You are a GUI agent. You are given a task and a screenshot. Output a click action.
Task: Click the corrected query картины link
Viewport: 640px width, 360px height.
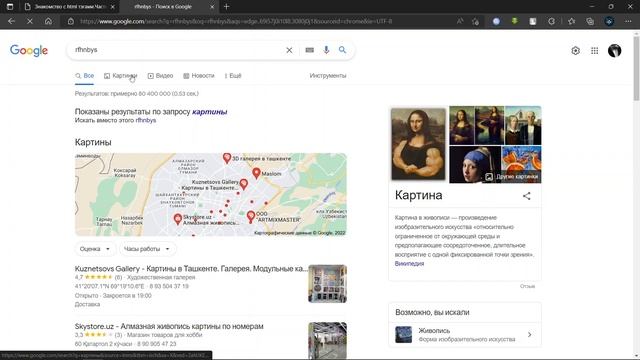pyautogui.click(x=209, y=112)
